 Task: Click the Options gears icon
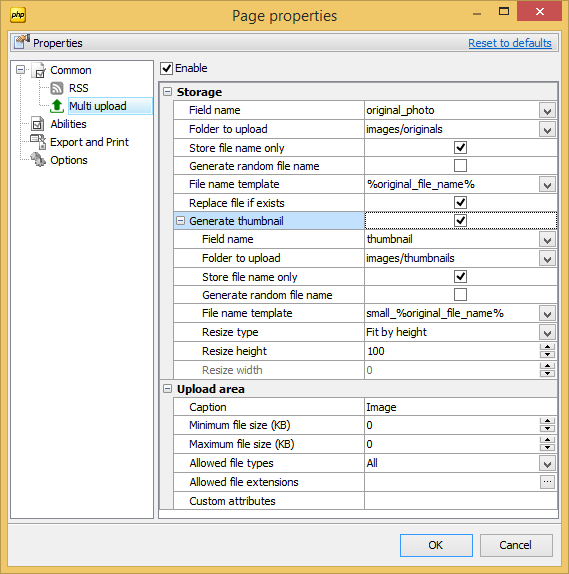[38, 160]
